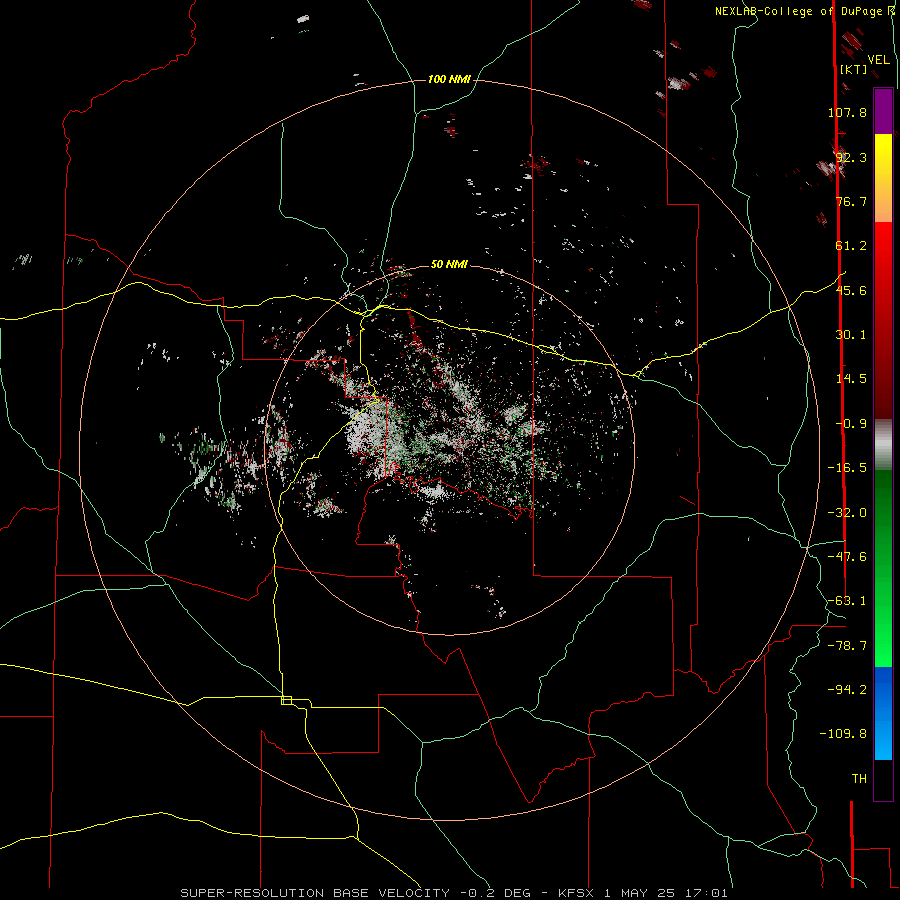The width and height of the screenshot is (900, 900).
Task: Select the 107.8 value on velocity scale
Action: (847, 112)
